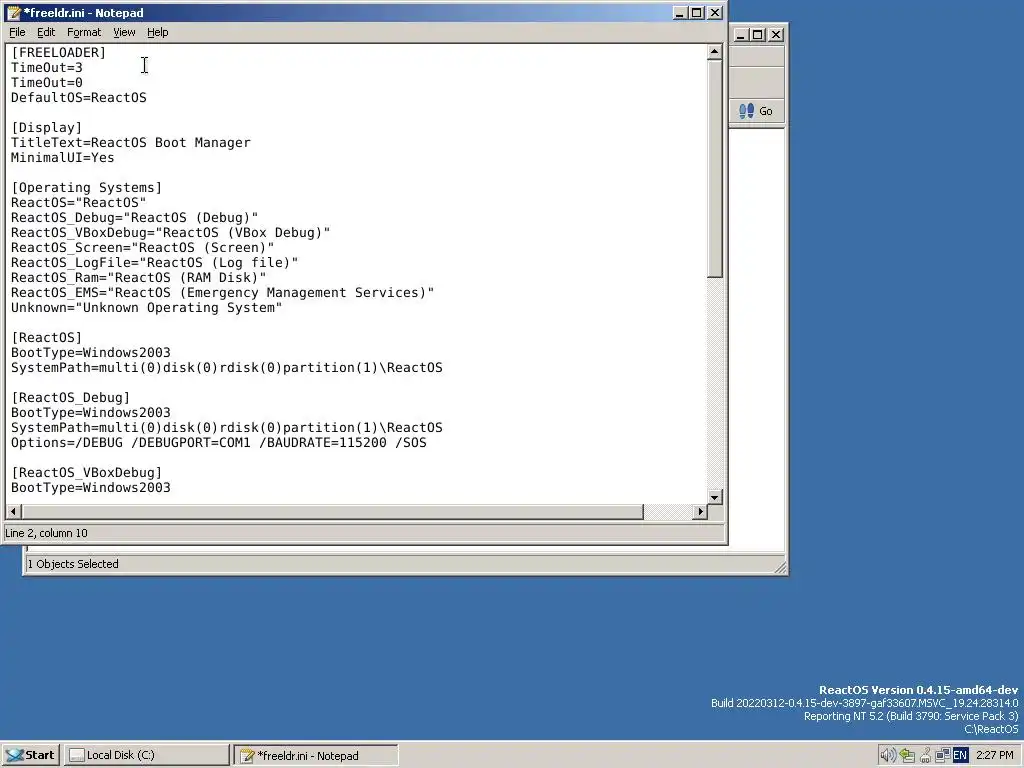Click the [ReactOS_Debug] section header line
Image resolution: width=1024 pixels, height=768 pixels.
click(71, 398)
